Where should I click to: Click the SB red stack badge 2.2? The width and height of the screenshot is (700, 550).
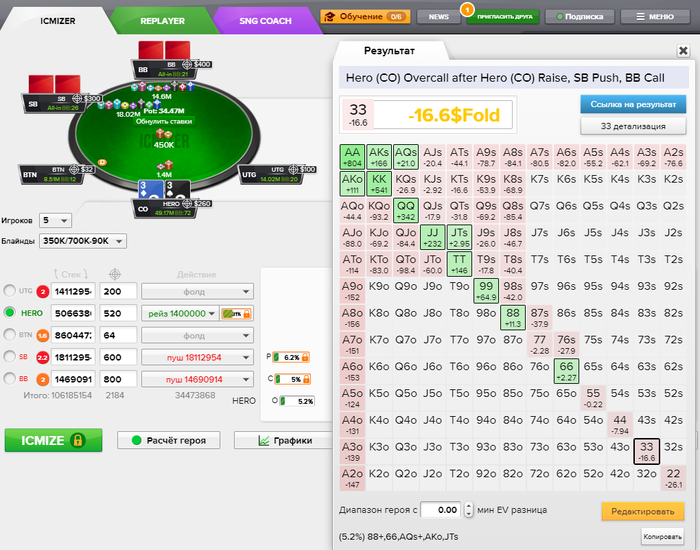[x=42, y=357]
